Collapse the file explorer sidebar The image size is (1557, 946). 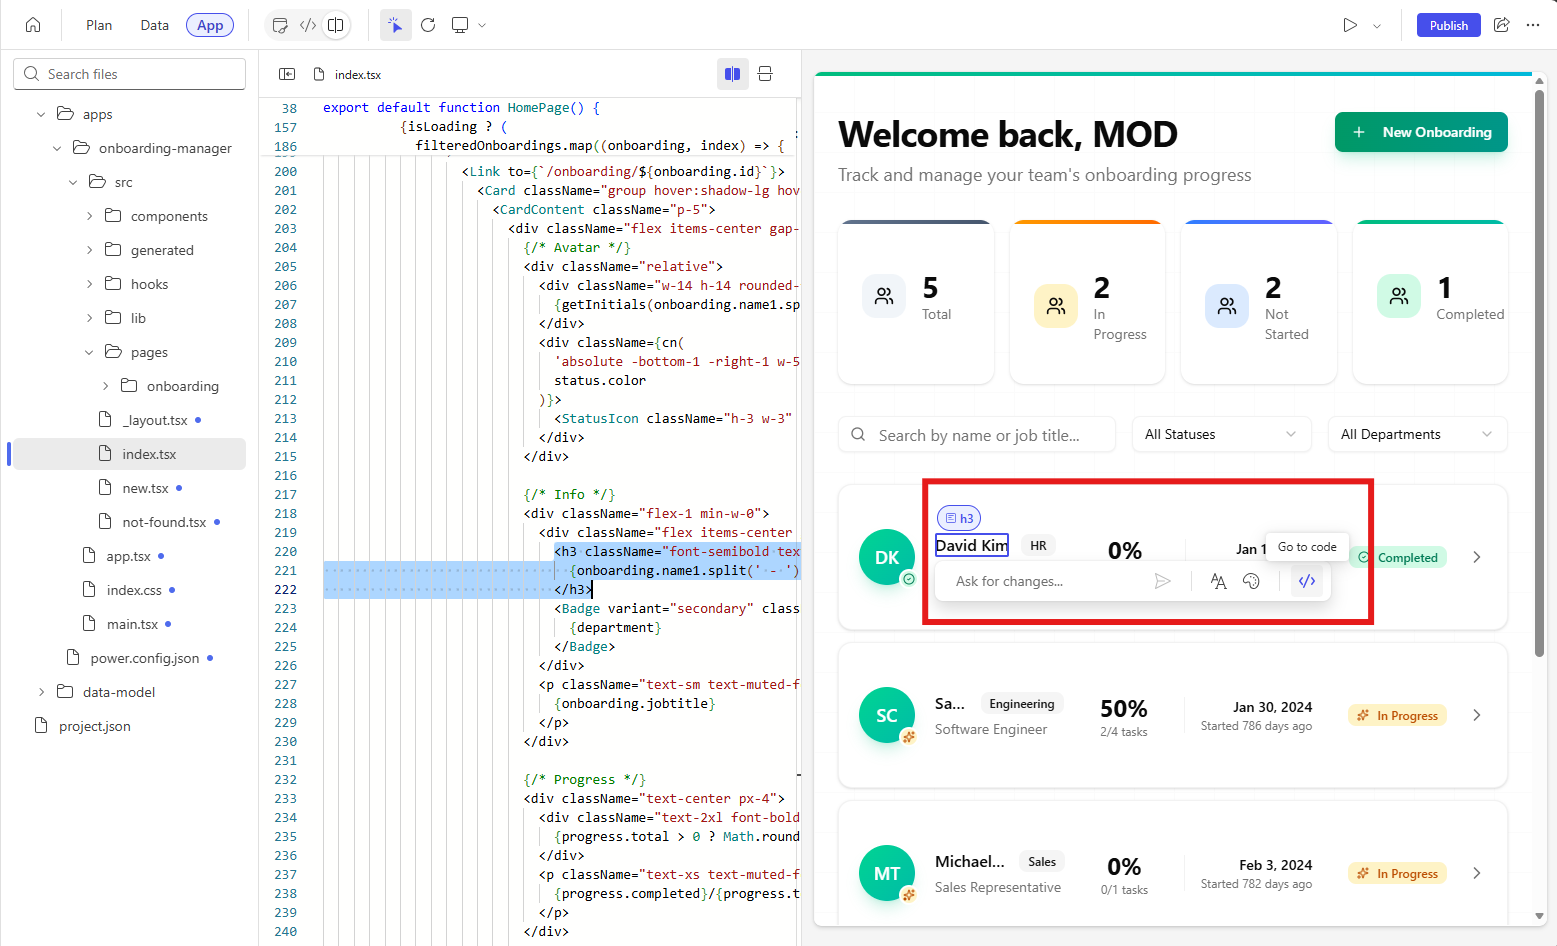[287, 74]
